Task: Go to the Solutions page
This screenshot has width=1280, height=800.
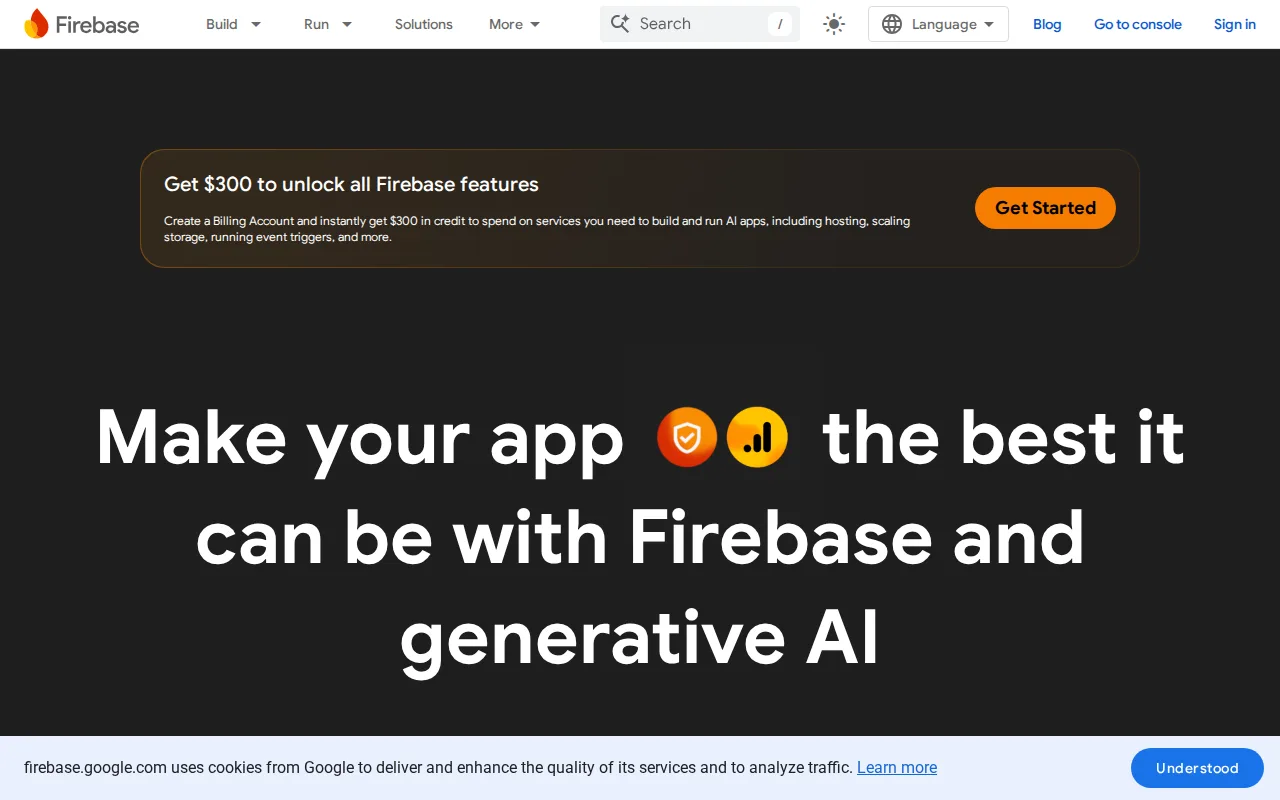Action: (x=423, y=24)
